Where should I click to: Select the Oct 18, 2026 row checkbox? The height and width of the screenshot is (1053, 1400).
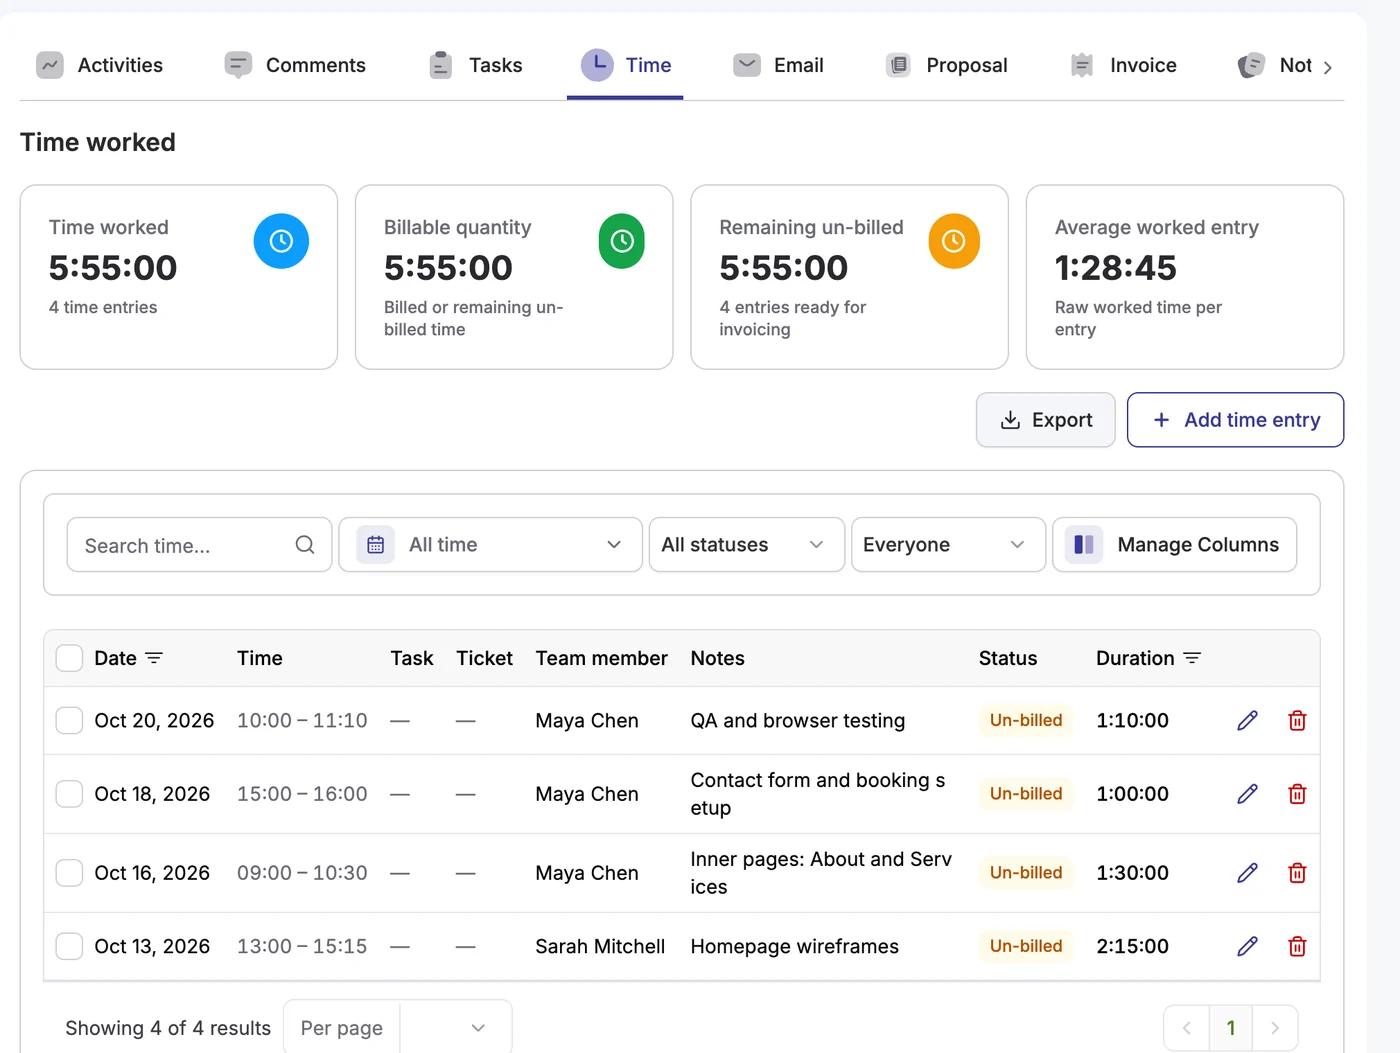(x=69, y=794)
